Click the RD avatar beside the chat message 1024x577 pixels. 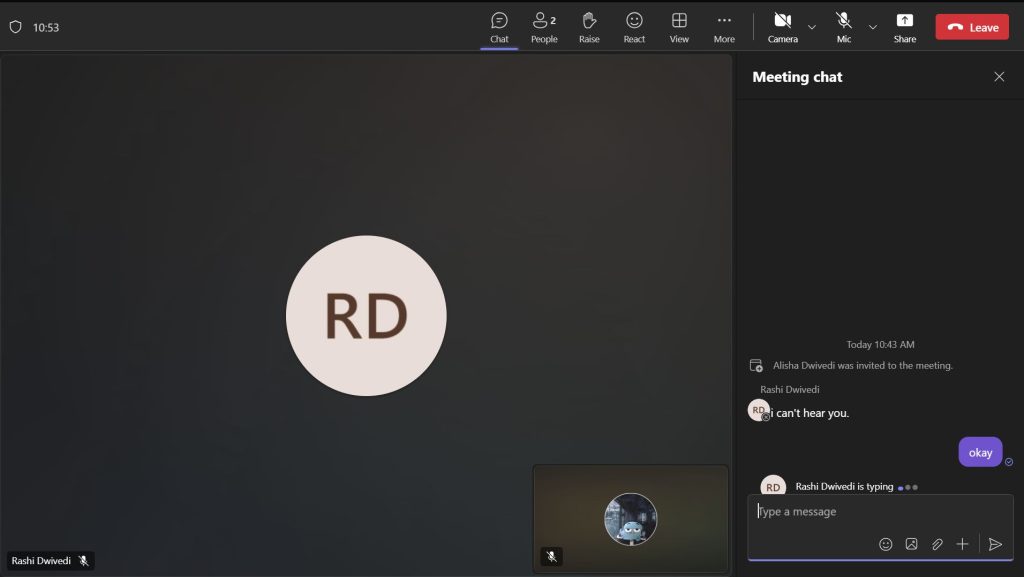pyautogui.click(x=758, y=410)
